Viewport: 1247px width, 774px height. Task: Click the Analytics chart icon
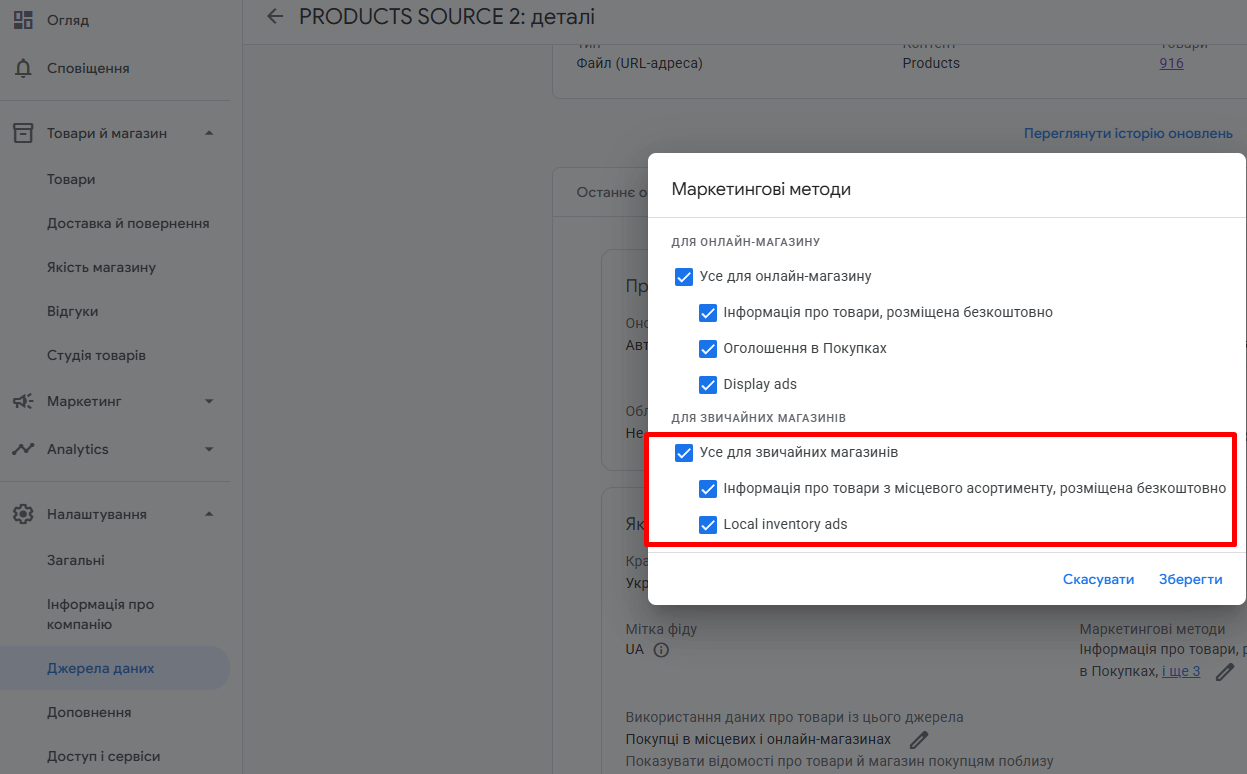(x=23, y=449)
